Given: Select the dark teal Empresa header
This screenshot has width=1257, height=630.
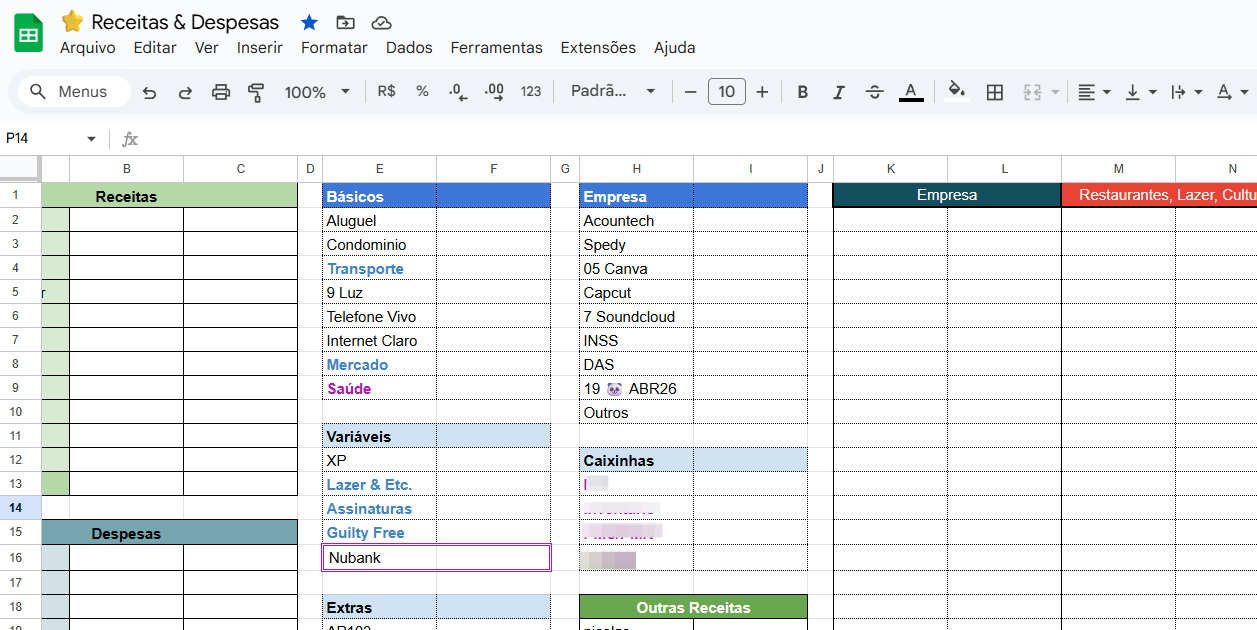Looking at the screenshot, I should [x=947, y=195].
